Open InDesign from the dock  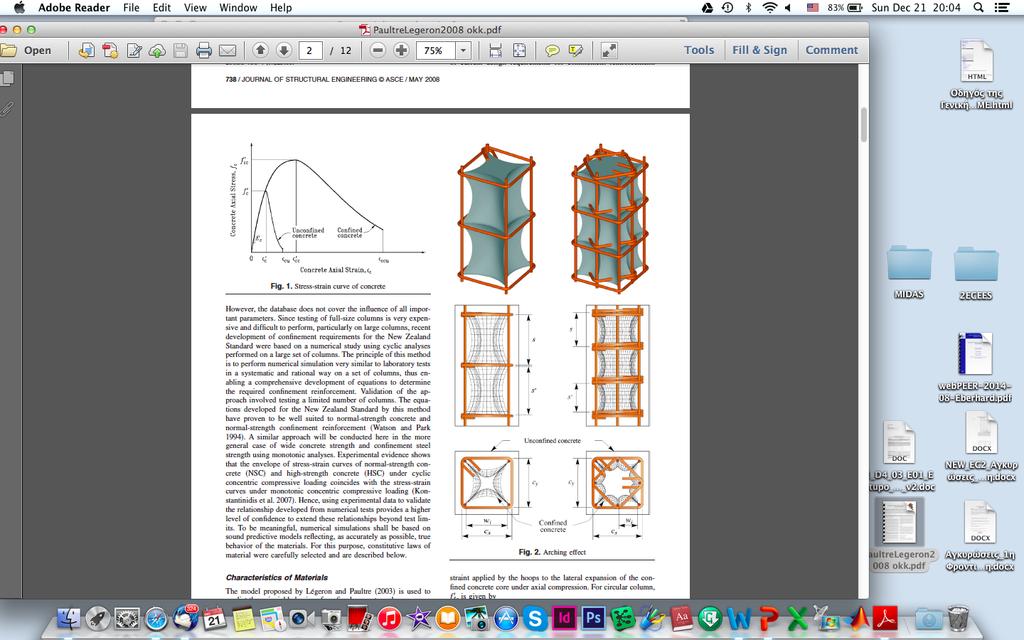click(564, 618)
